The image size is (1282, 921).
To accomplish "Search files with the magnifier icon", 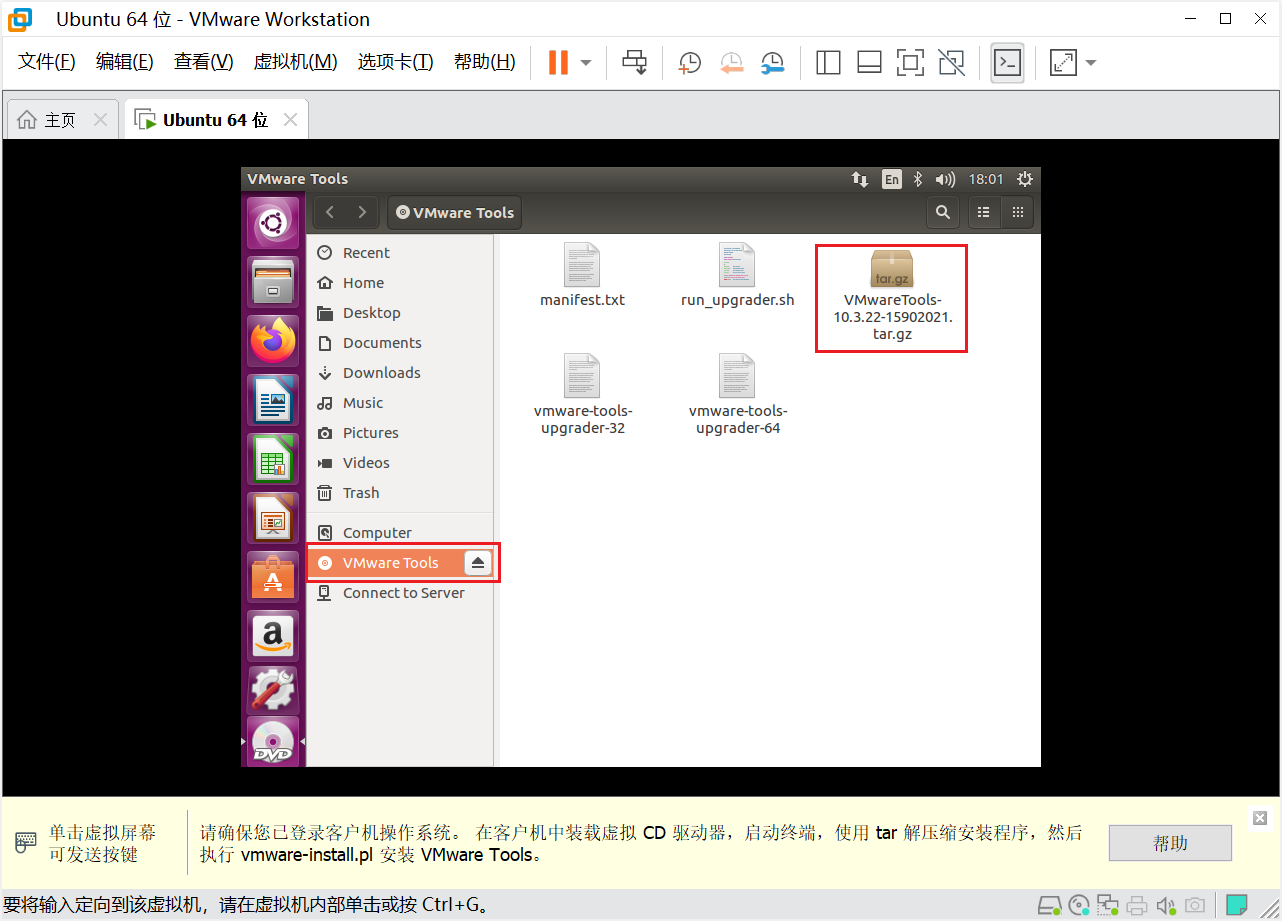I will pos(942,212).
